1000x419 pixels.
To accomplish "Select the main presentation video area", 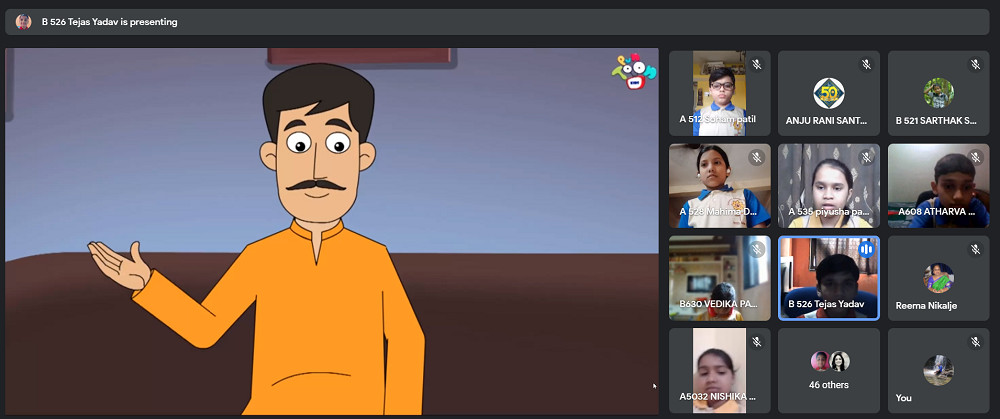I will [330, 232].
